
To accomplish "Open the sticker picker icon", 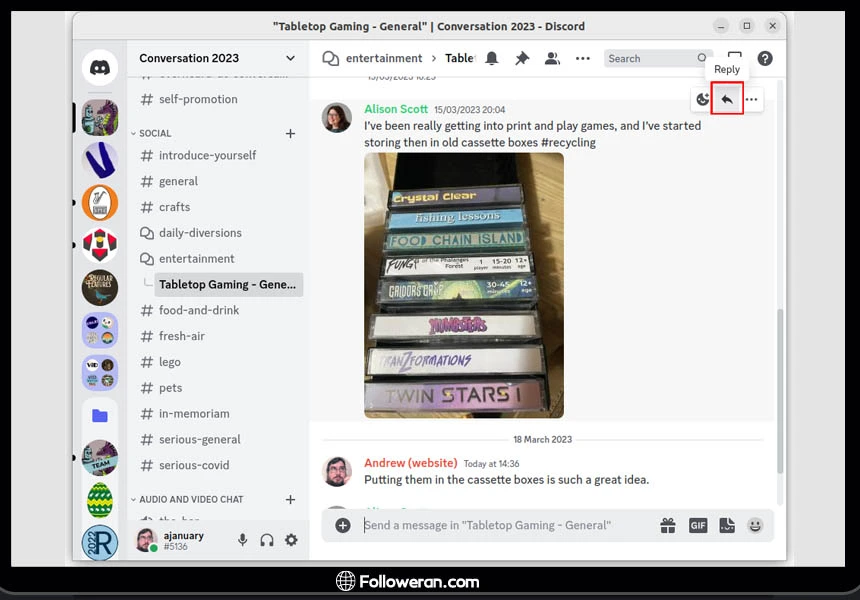I will pyautogui.click(x=727, y=525).
